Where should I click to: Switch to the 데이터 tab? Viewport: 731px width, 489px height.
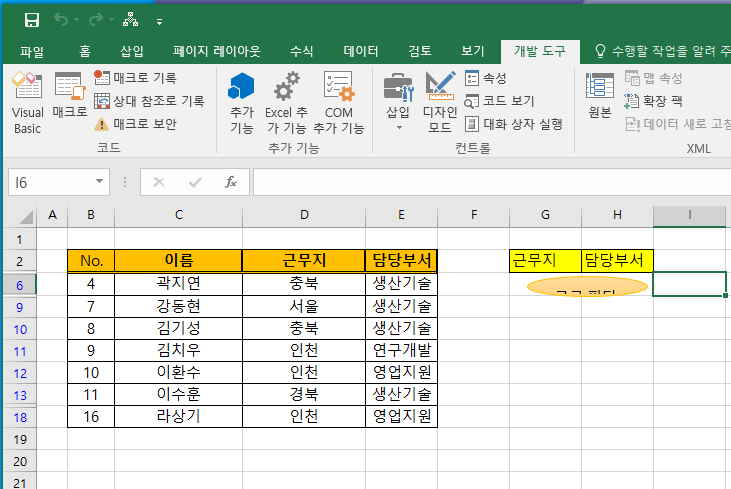point(361,51)
